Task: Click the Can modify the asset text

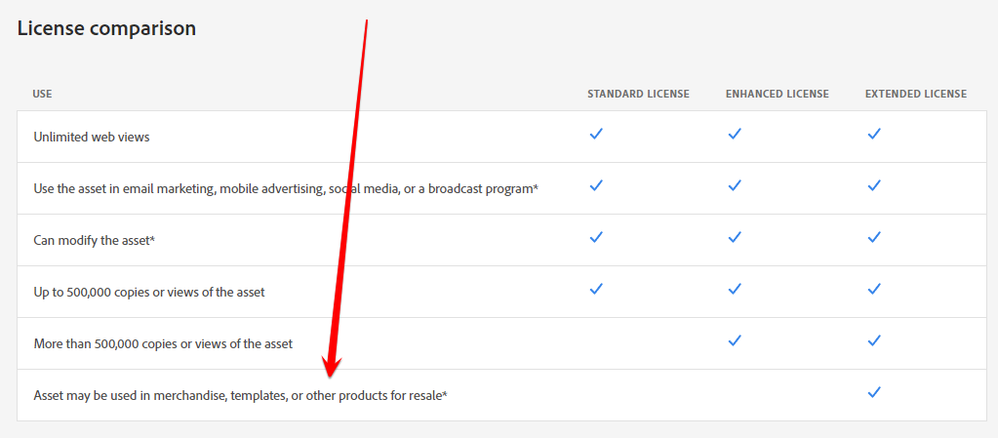Action: tap(94, 240)
